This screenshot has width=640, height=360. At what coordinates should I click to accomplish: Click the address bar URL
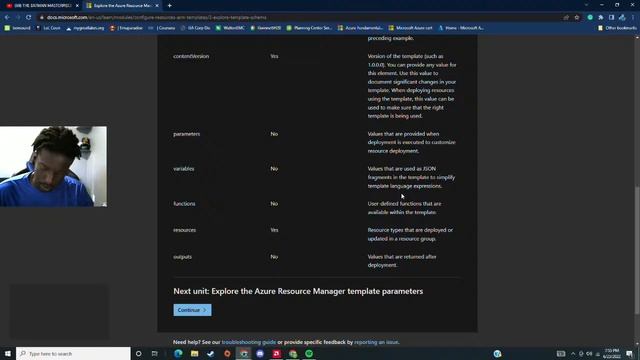click(x=156, y=18)
